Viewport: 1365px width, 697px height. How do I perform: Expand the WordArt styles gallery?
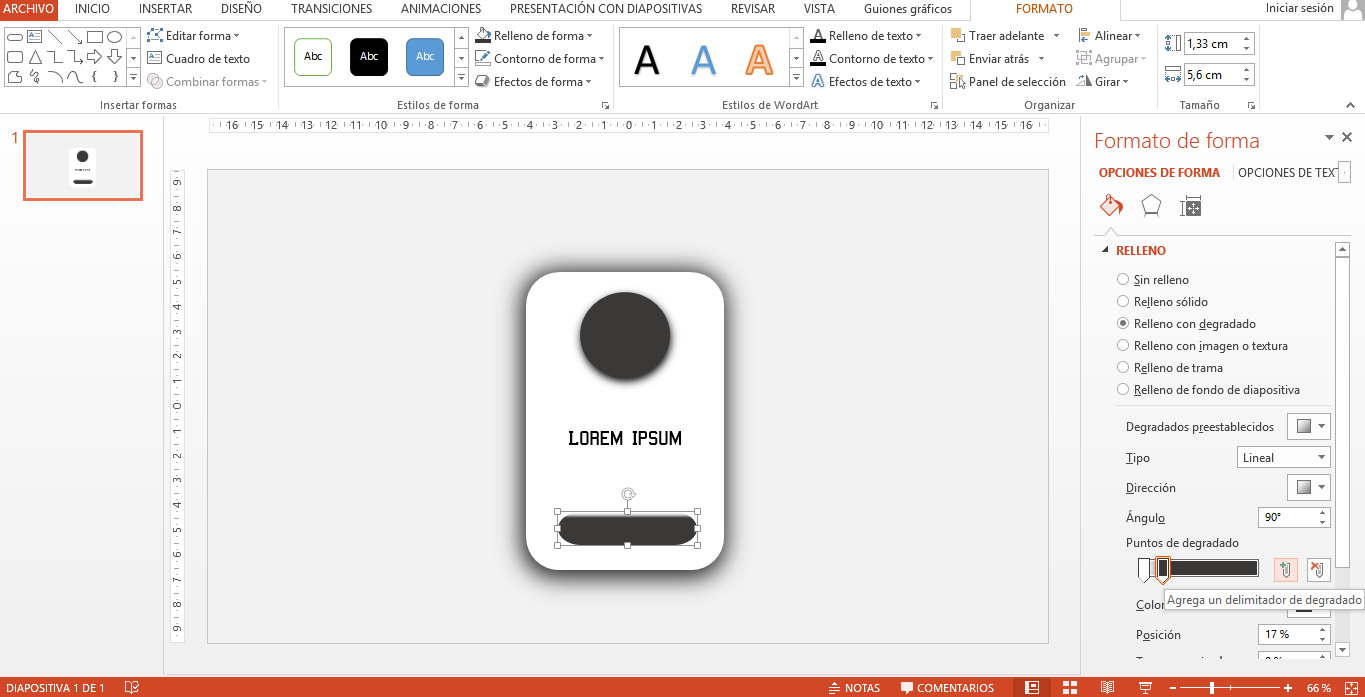point(798,78)
